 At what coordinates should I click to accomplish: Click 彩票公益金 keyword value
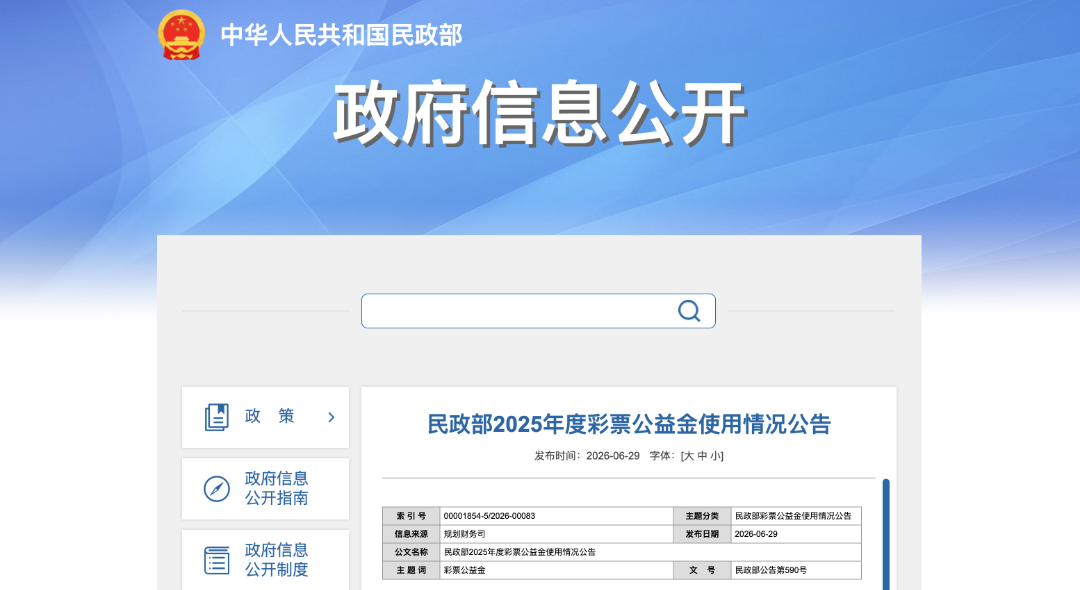click(464, 570)
